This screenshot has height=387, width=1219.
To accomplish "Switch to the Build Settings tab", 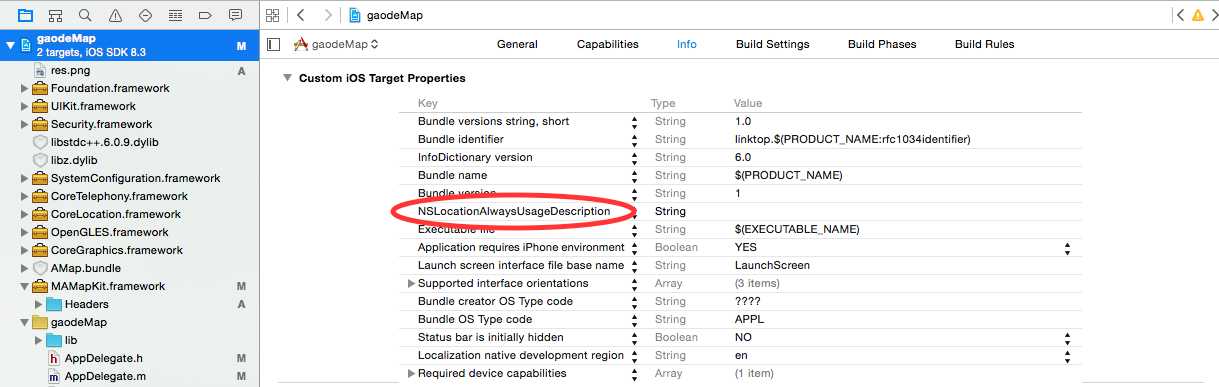I will [772, 44].
